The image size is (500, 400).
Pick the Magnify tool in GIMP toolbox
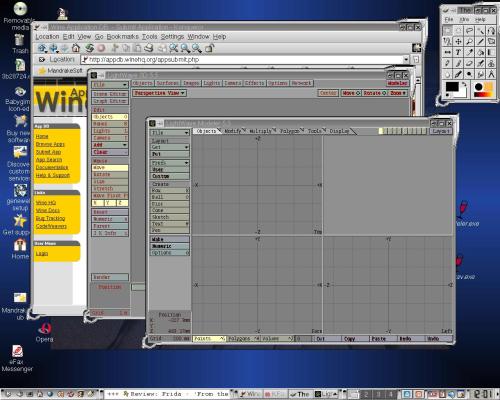(469, 41)
